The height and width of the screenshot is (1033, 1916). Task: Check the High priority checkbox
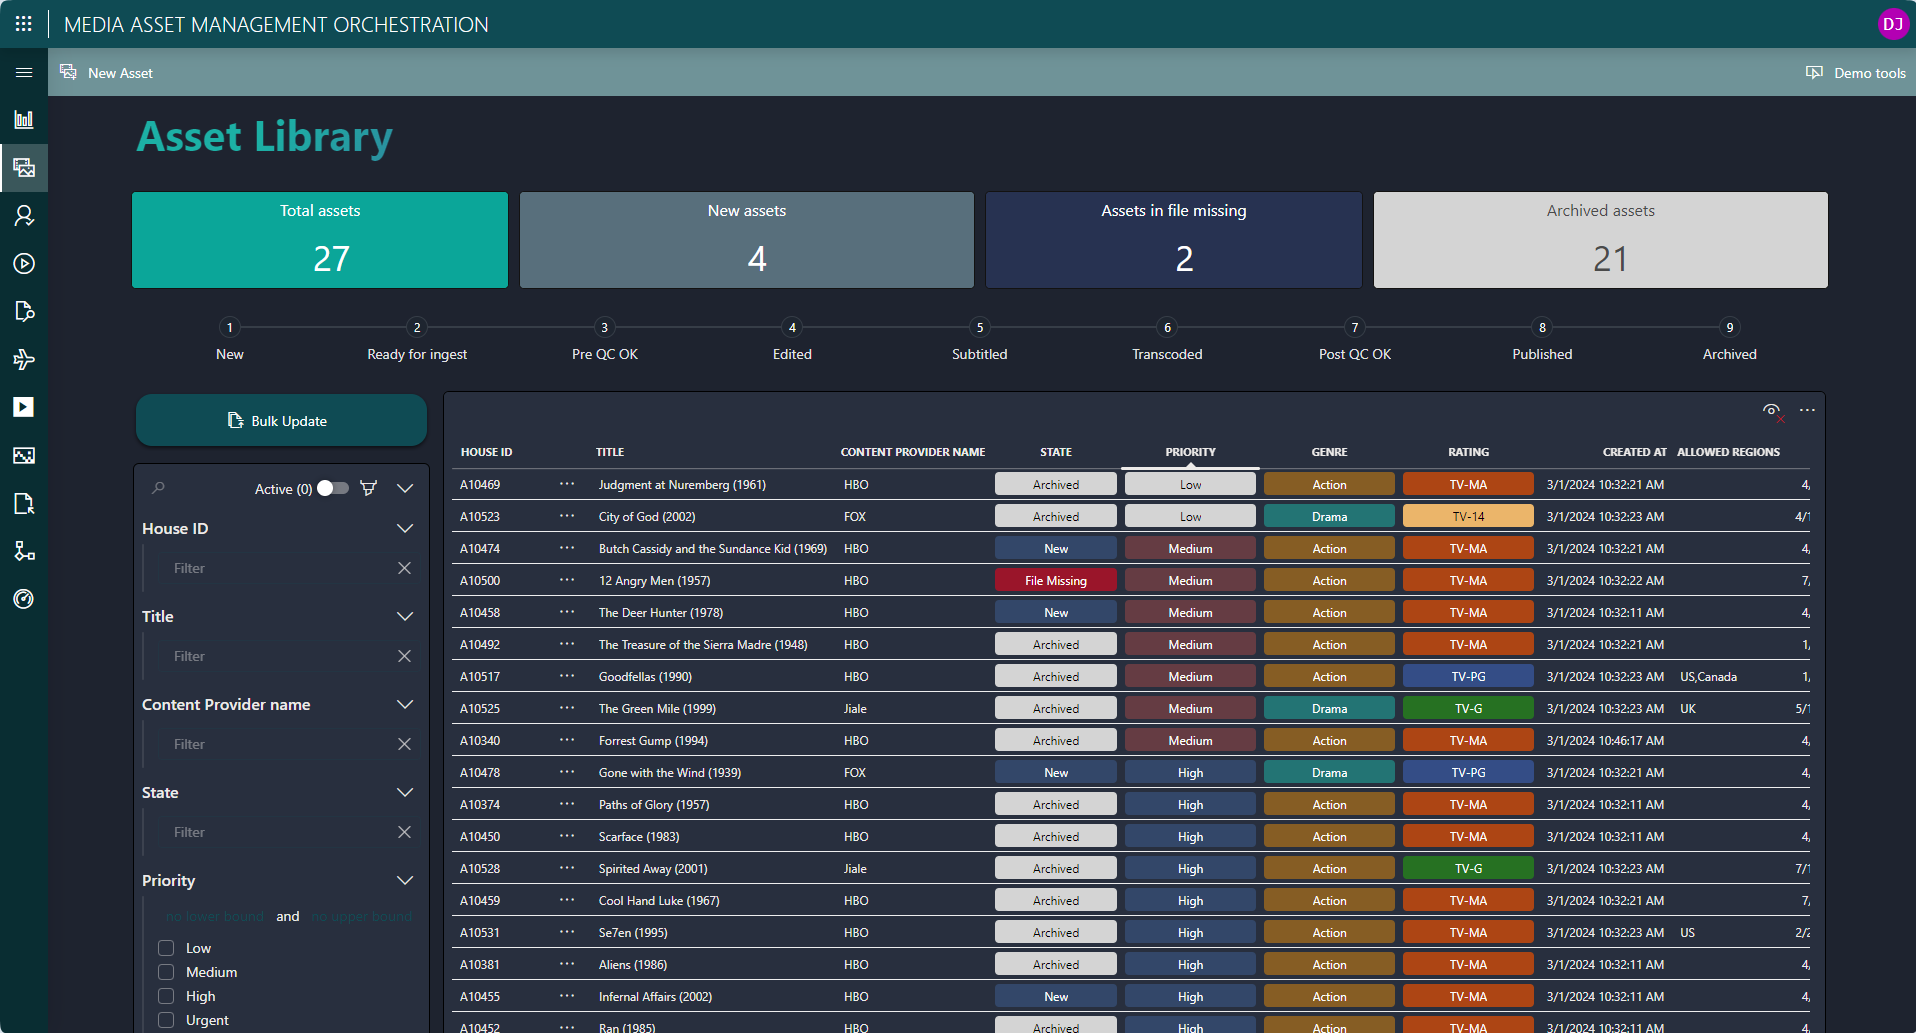166,996
